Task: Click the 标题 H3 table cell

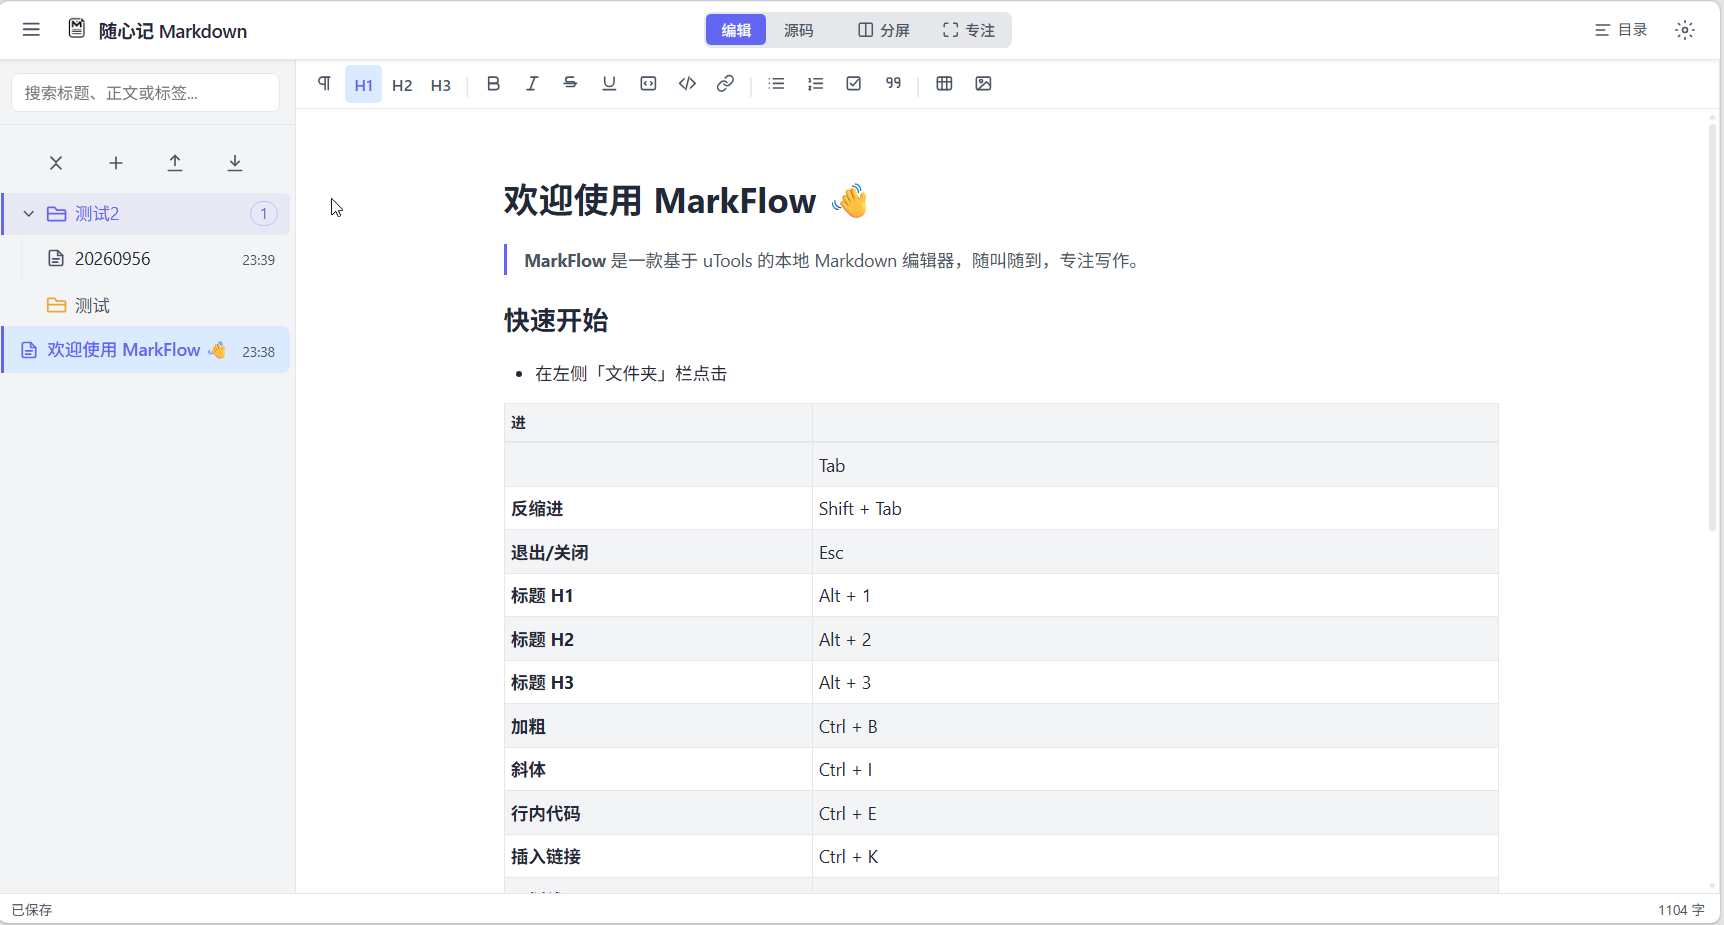Action: tap(658, 683)
